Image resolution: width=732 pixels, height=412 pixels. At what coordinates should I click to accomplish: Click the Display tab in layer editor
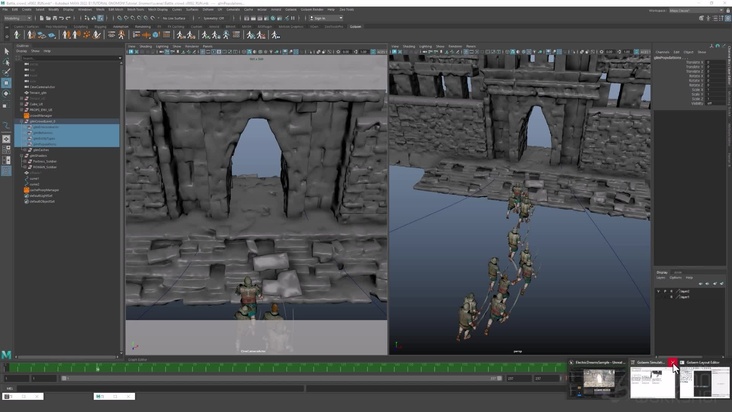pos(662,272)
